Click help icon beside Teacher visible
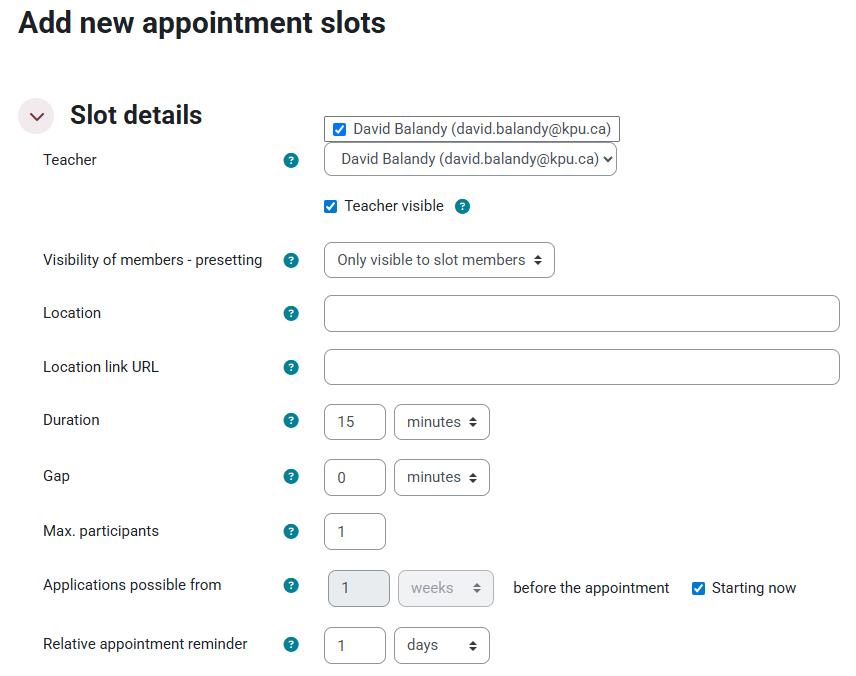856x676 pixels. (x=462, y=207)
